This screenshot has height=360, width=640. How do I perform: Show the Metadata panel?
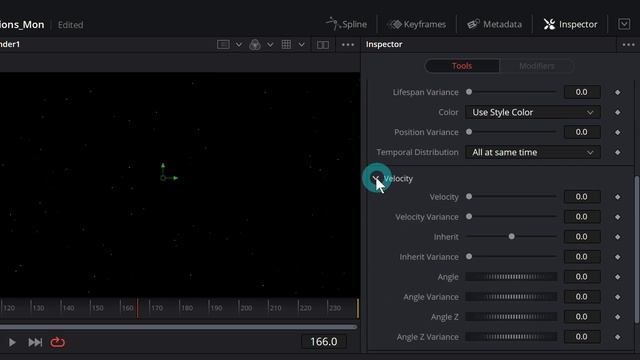tap(494, 24)
